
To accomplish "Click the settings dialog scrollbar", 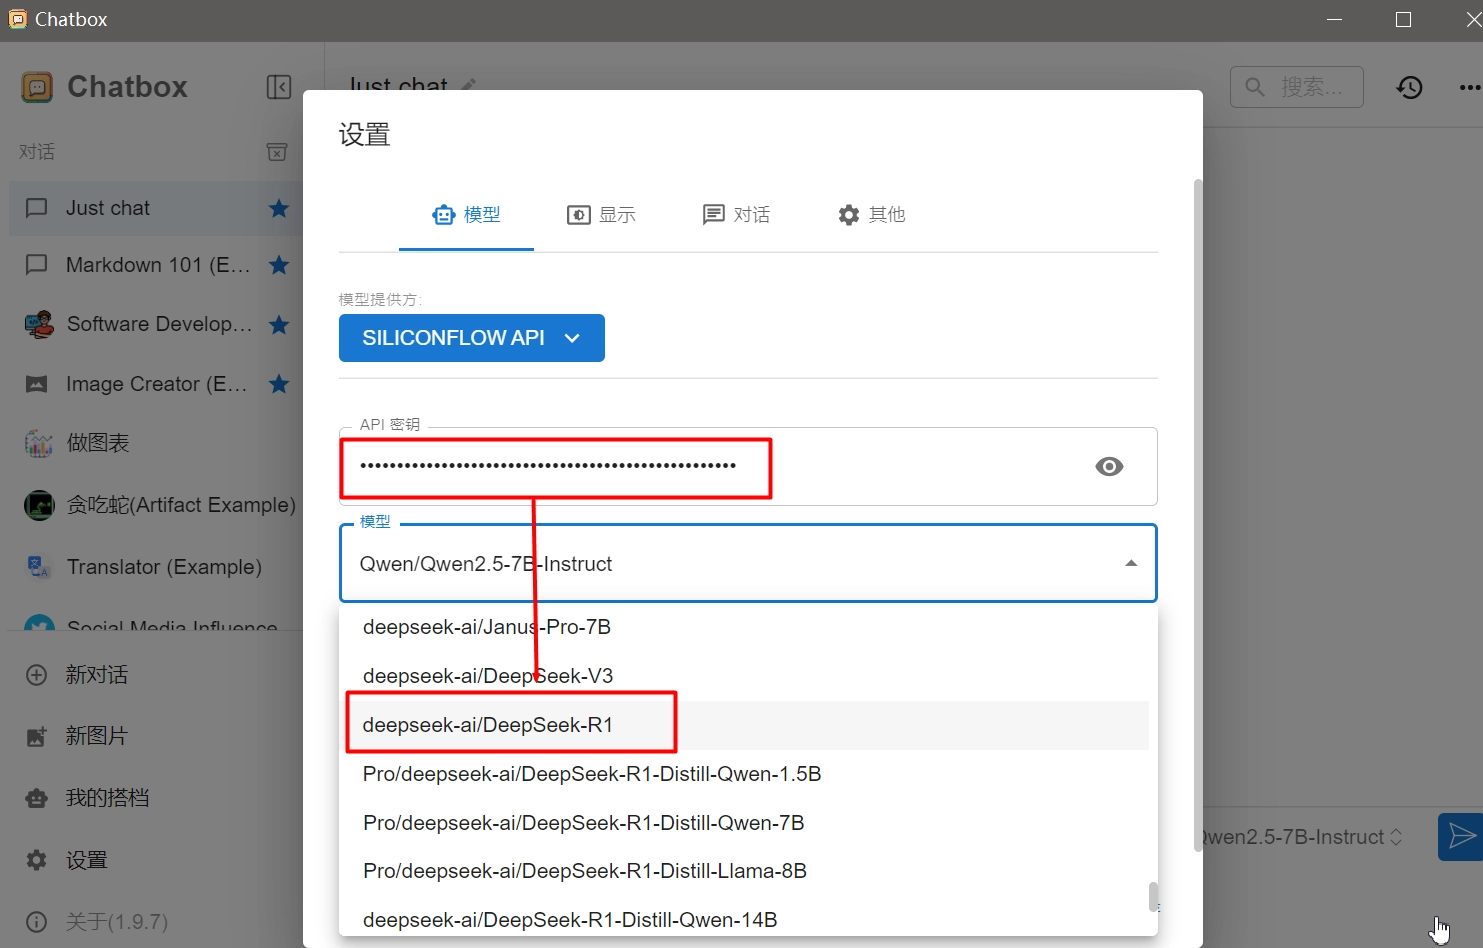I will [1198, 516].
